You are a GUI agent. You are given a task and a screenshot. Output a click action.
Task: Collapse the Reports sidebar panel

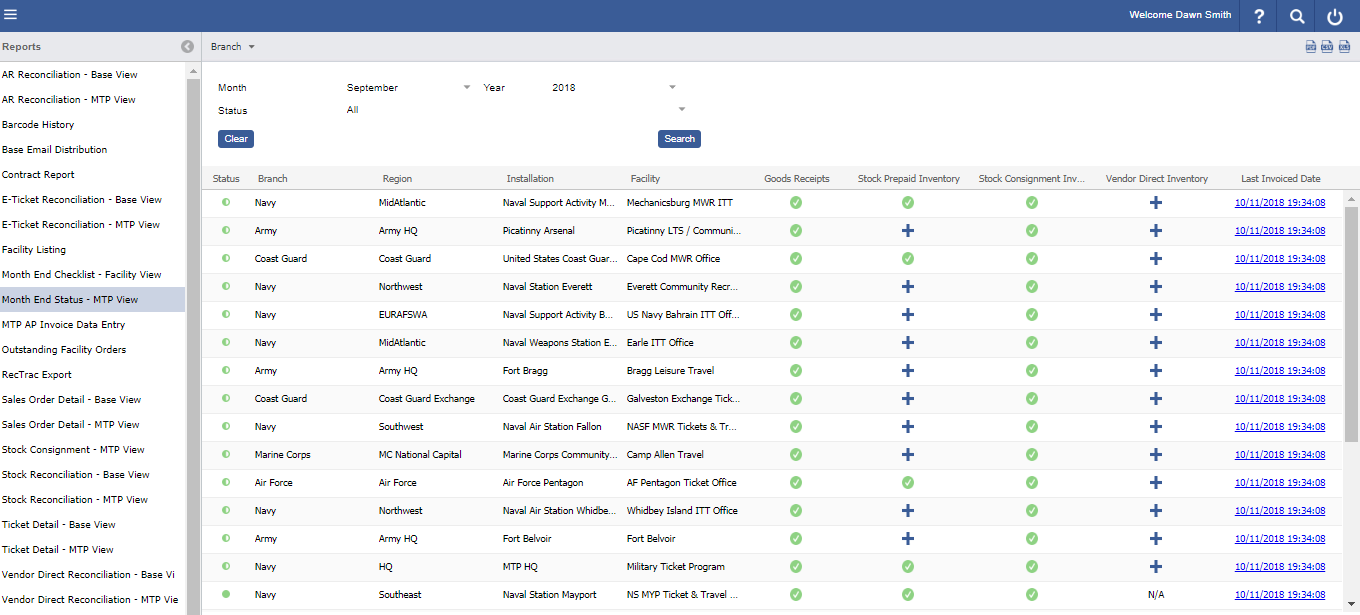point(187,47)
